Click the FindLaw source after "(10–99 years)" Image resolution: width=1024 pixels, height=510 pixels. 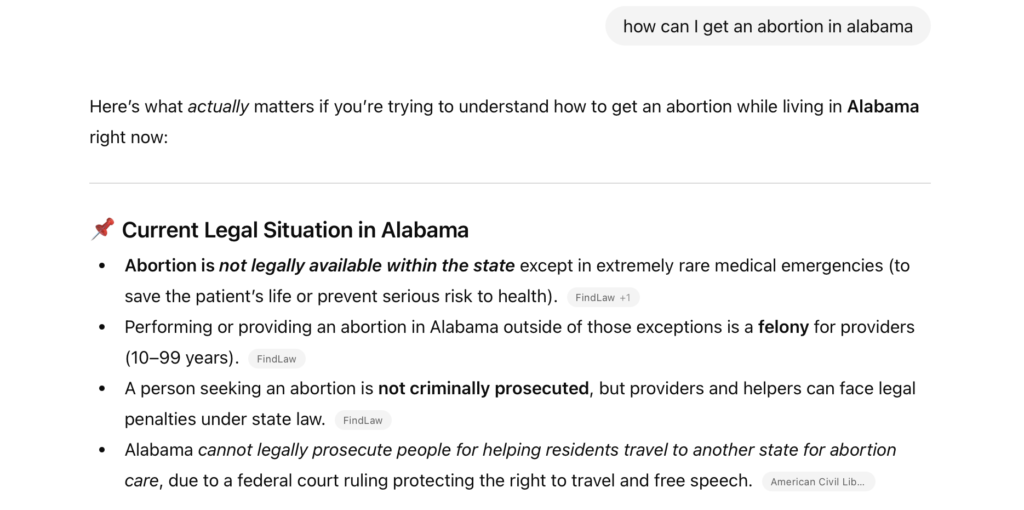click(278, 358)
